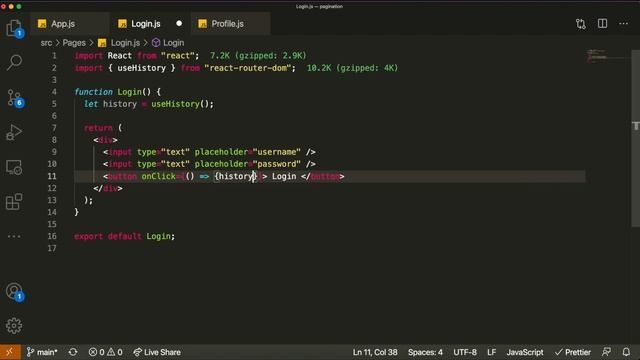This screenshot has height=360, width=640.
Task: Click the Pages breadcrumb segment
Action: point(74,43)
